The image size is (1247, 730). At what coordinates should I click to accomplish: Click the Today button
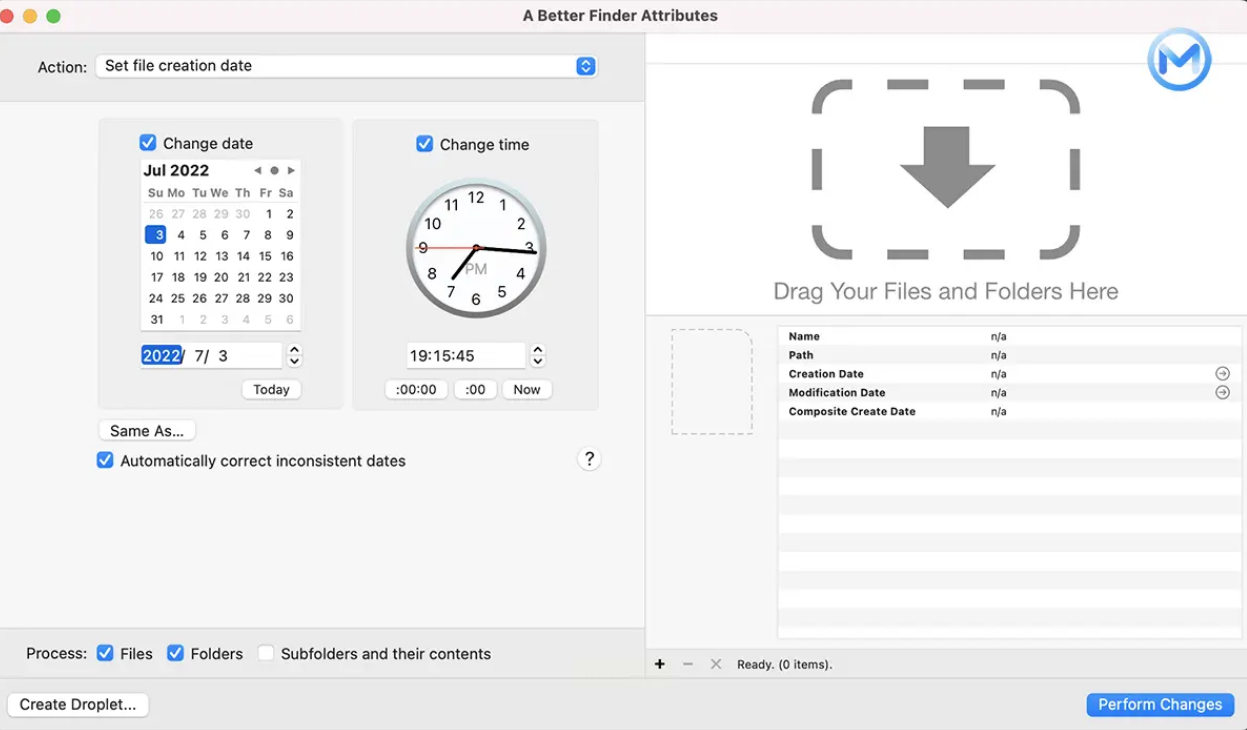[271, 389]
